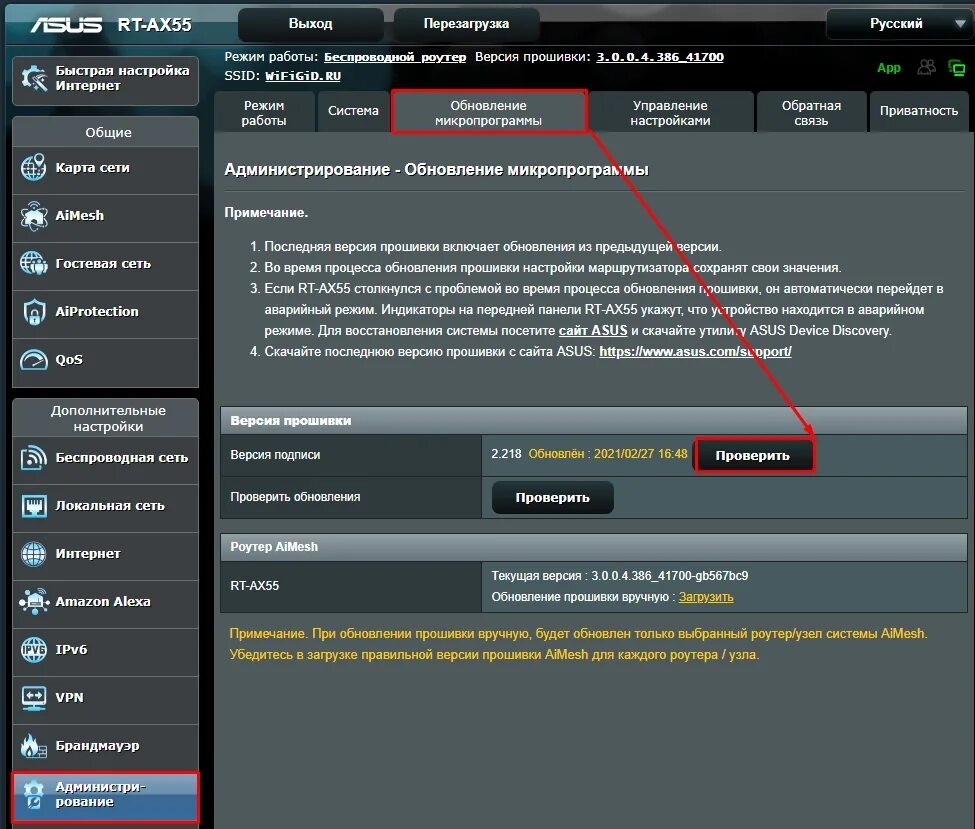This screenshot has height=829, width=975.
Task: Click firmware version 3.0.0.4.386_41700 link
Action: pyautogui.click(x=660, y=57)
